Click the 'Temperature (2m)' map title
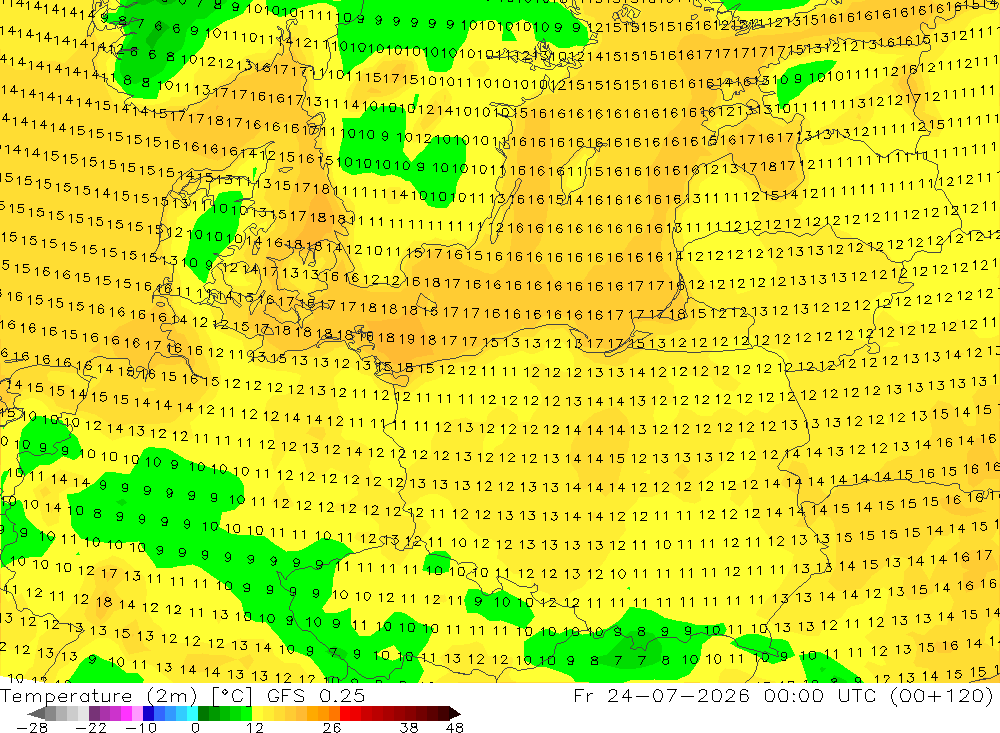1000x733 pixels. point(98,696)
